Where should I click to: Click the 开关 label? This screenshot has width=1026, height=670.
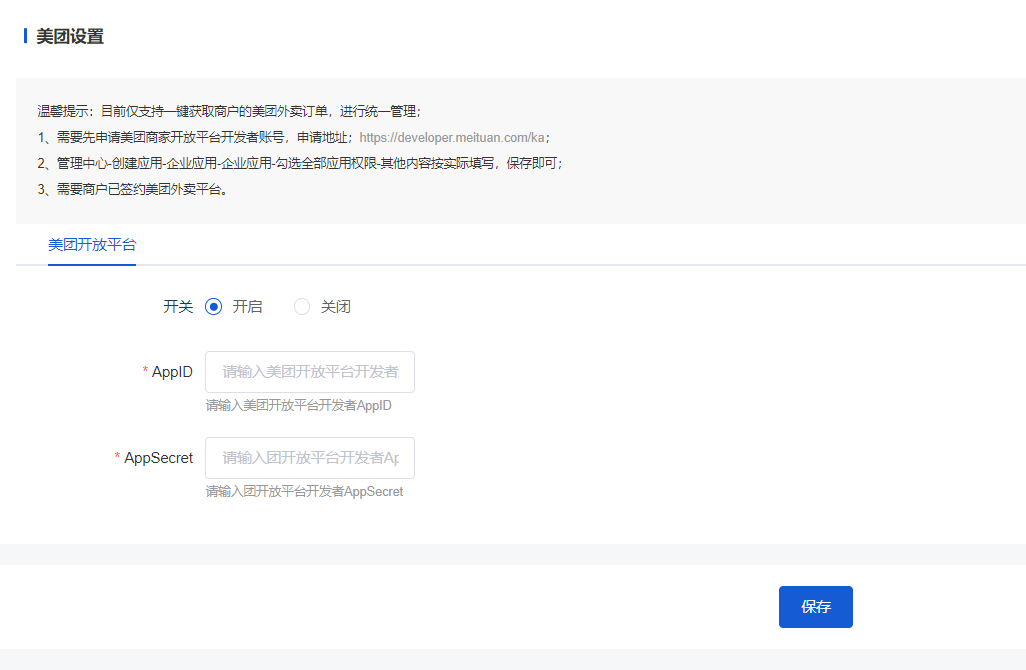click(x=178, y=306)
